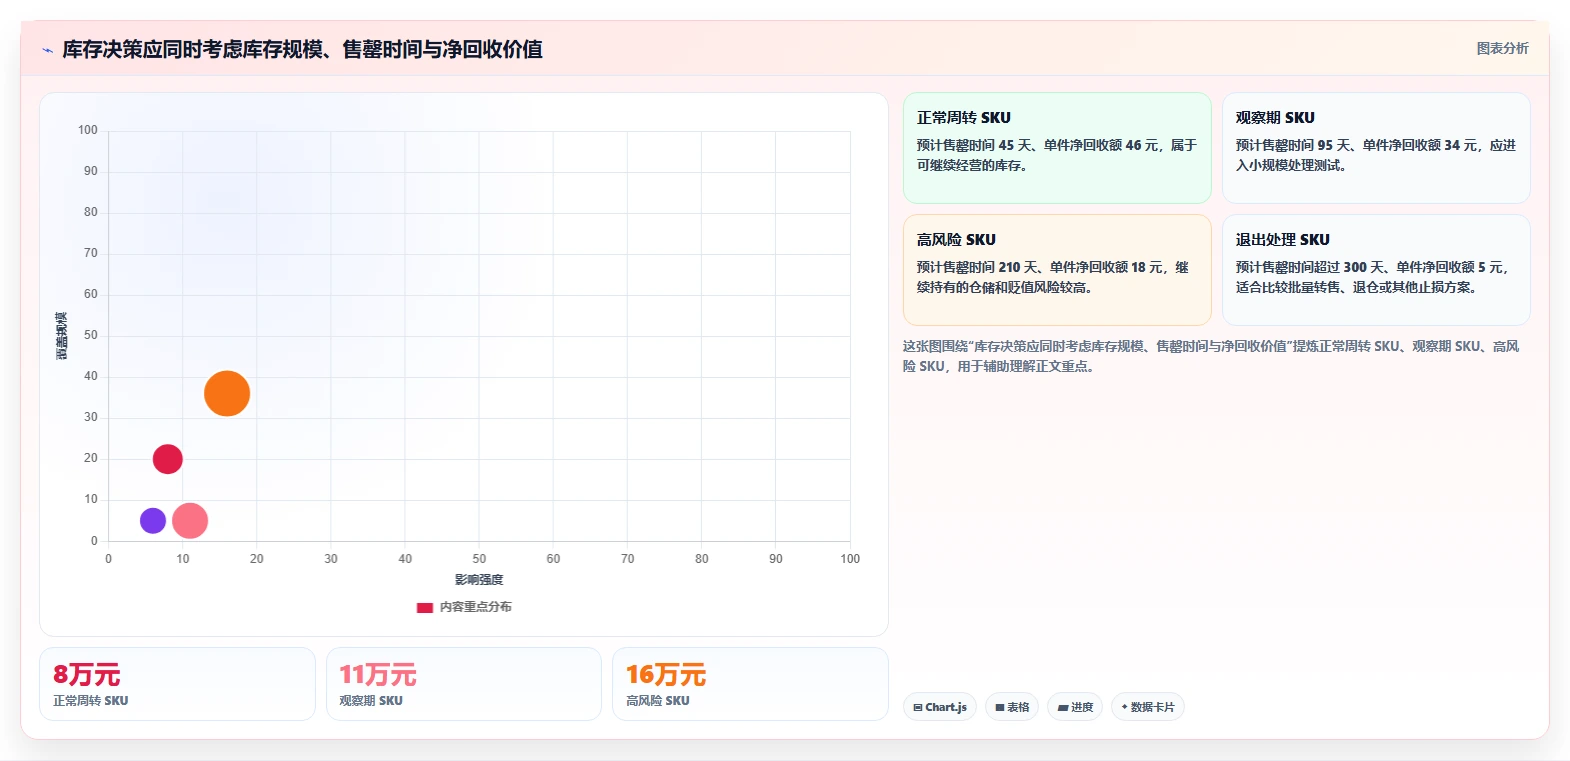Click the text 预计售罄时间 45 天

975,145
